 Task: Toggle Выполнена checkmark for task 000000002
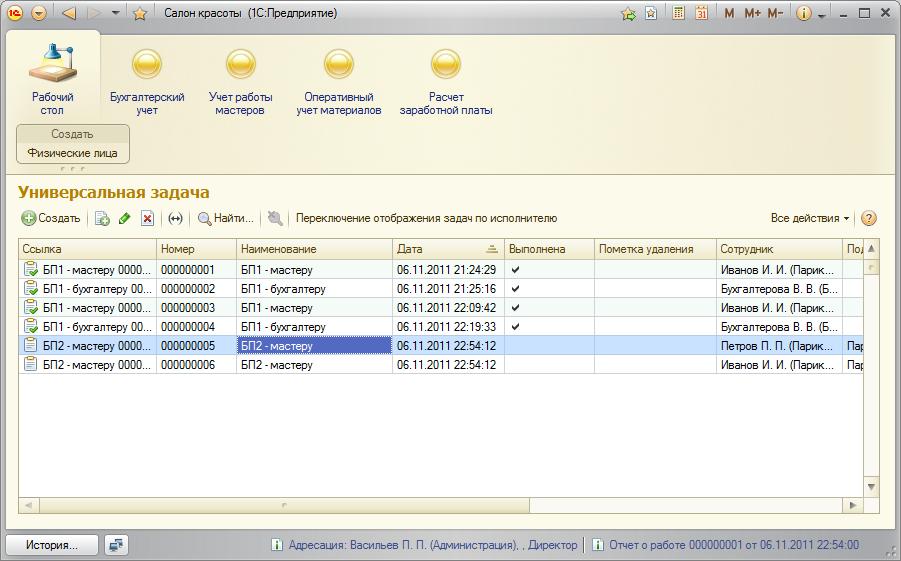[515, 289]
